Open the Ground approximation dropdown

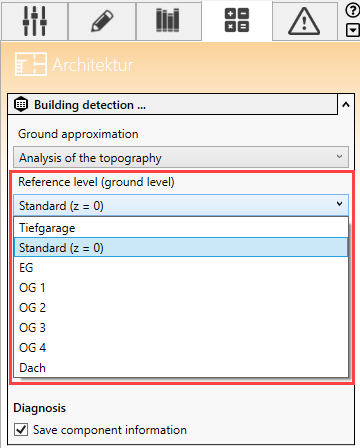tap(181, 157)
